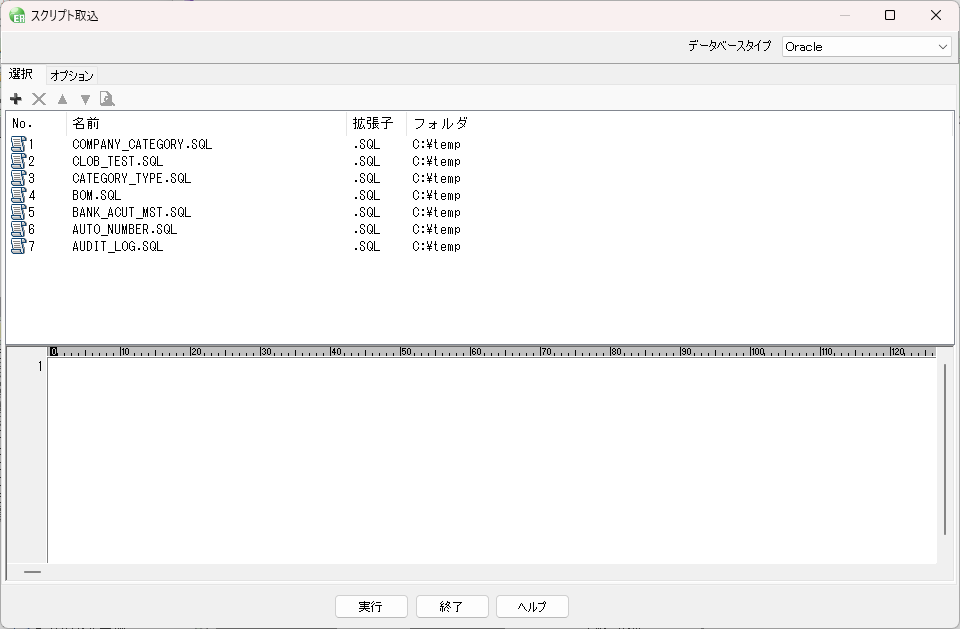The width and height of the screenshot is (960, 629).
Task: Click C:¥temp folder cell of COMPANY_CATEGORY.SQL row
Action: click(437, 145)
